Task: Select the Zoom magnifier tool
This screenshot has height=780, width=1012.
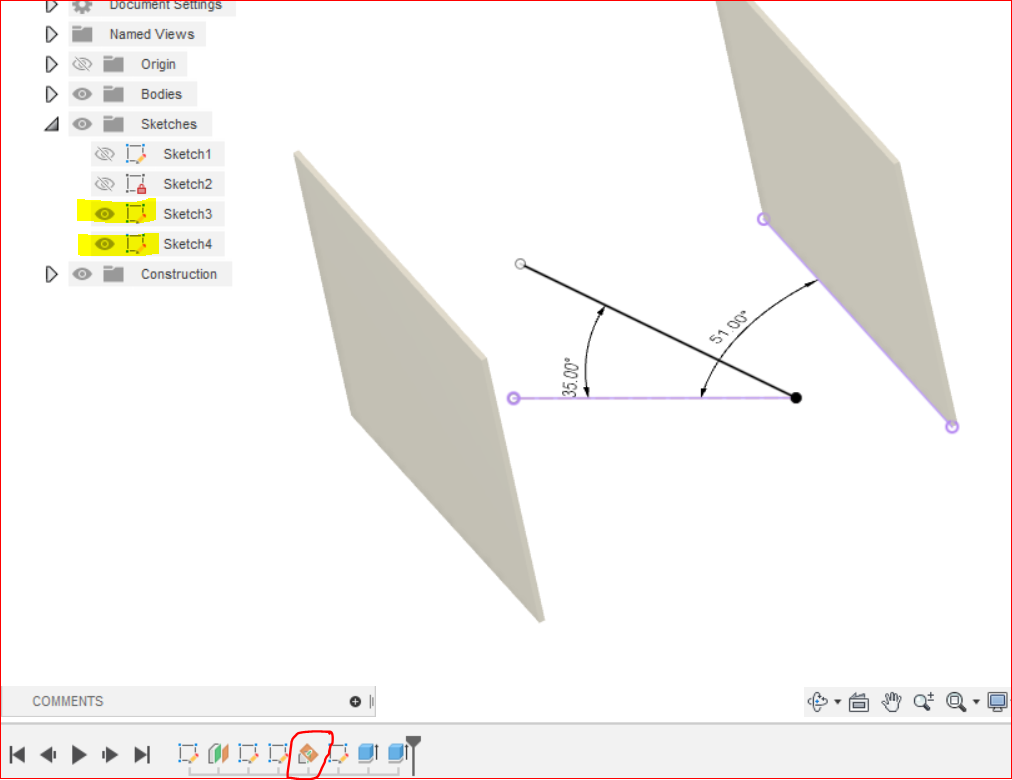Action: click(921, 702)
